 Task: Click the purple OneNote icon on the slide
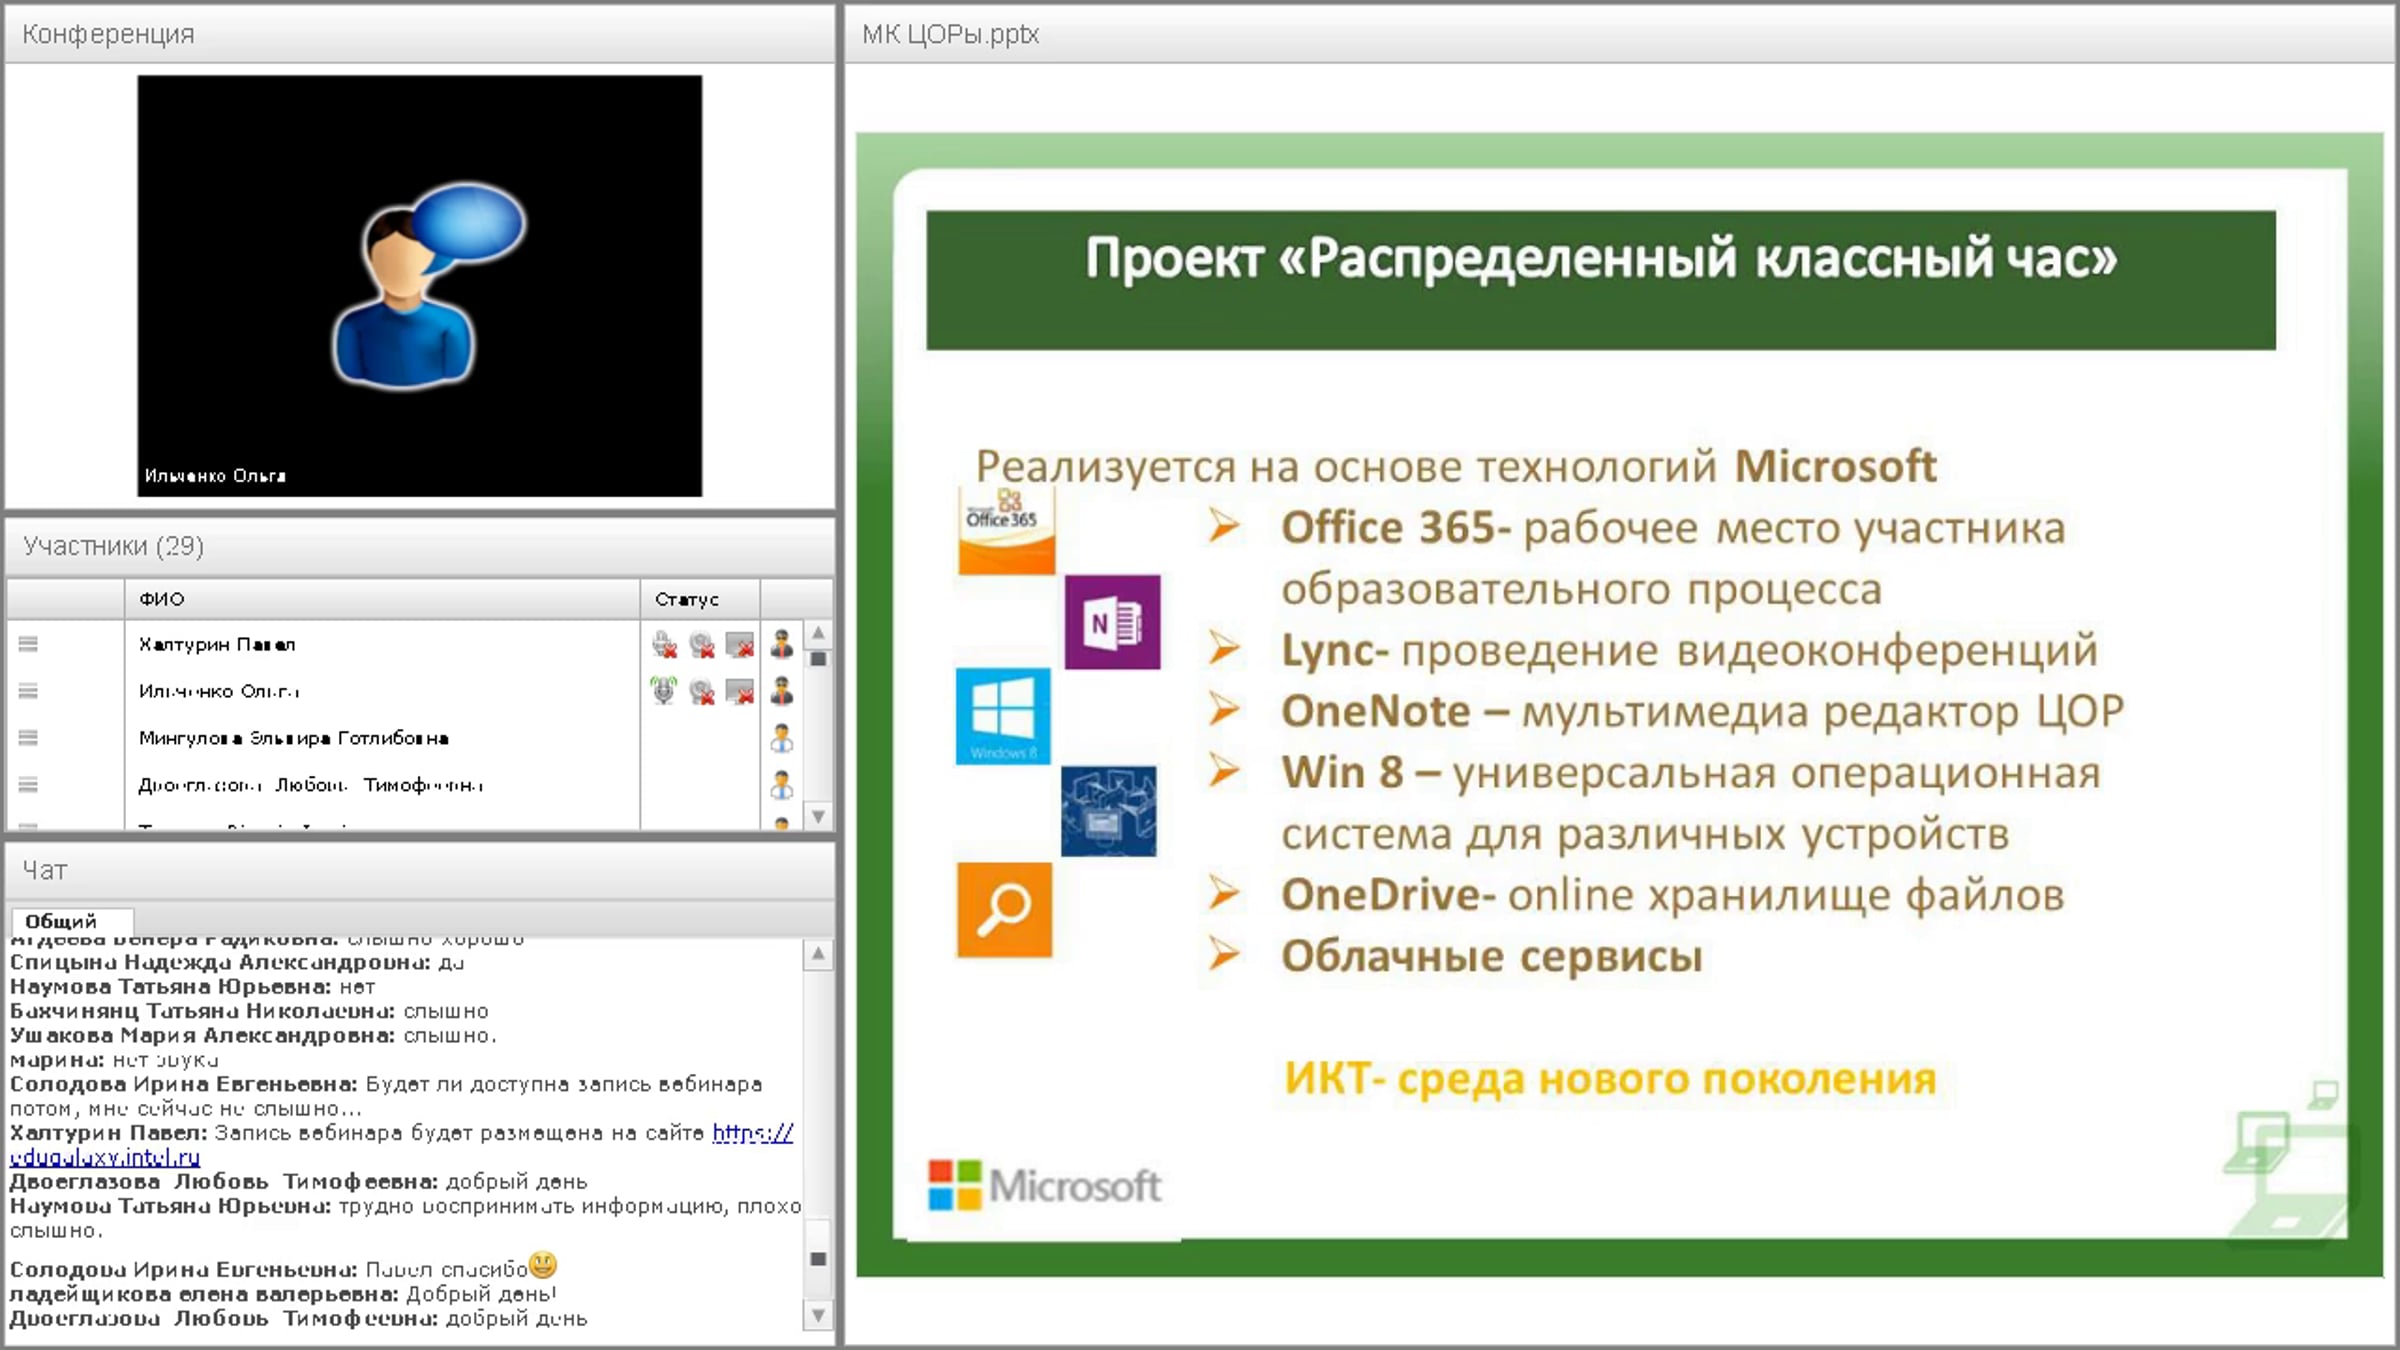tap(1113, 622)
